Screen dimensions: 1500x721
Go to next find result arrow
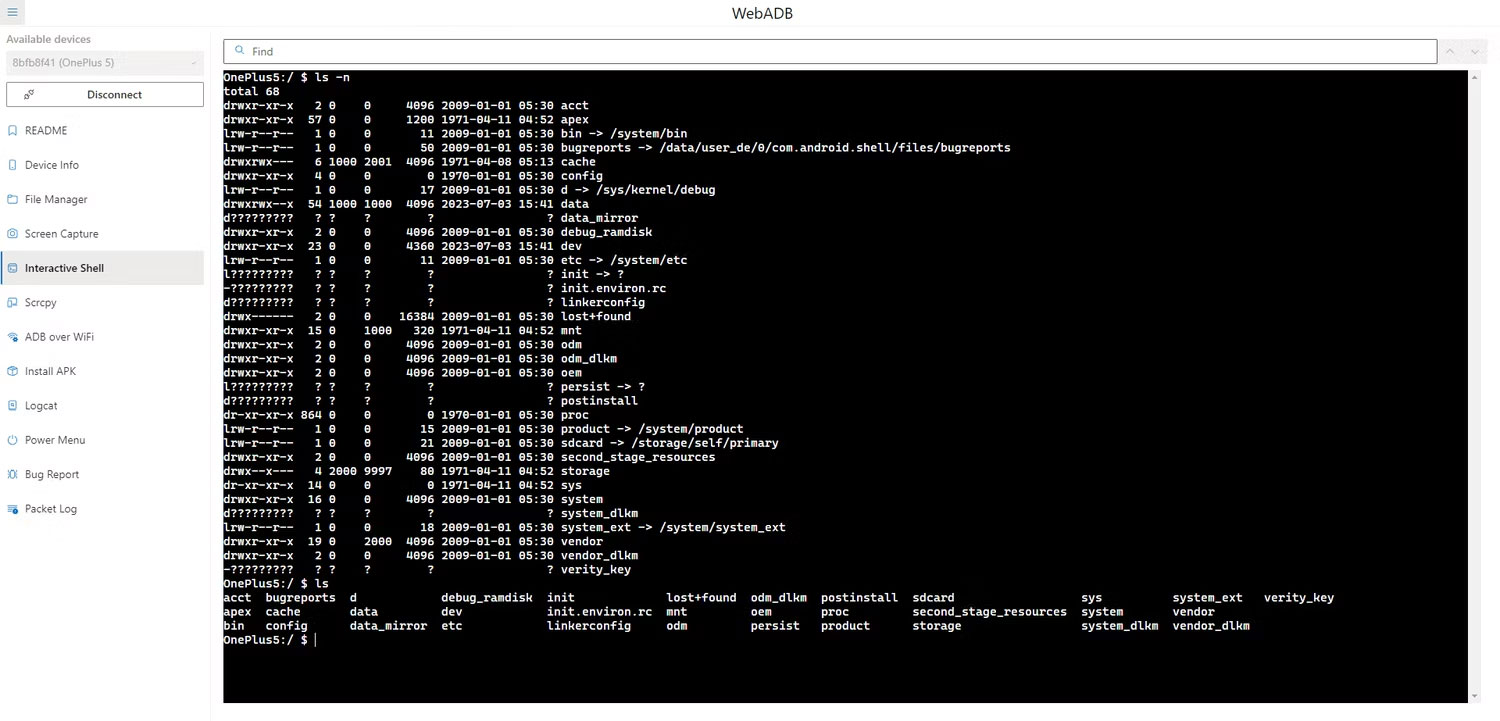point(1474,51)
